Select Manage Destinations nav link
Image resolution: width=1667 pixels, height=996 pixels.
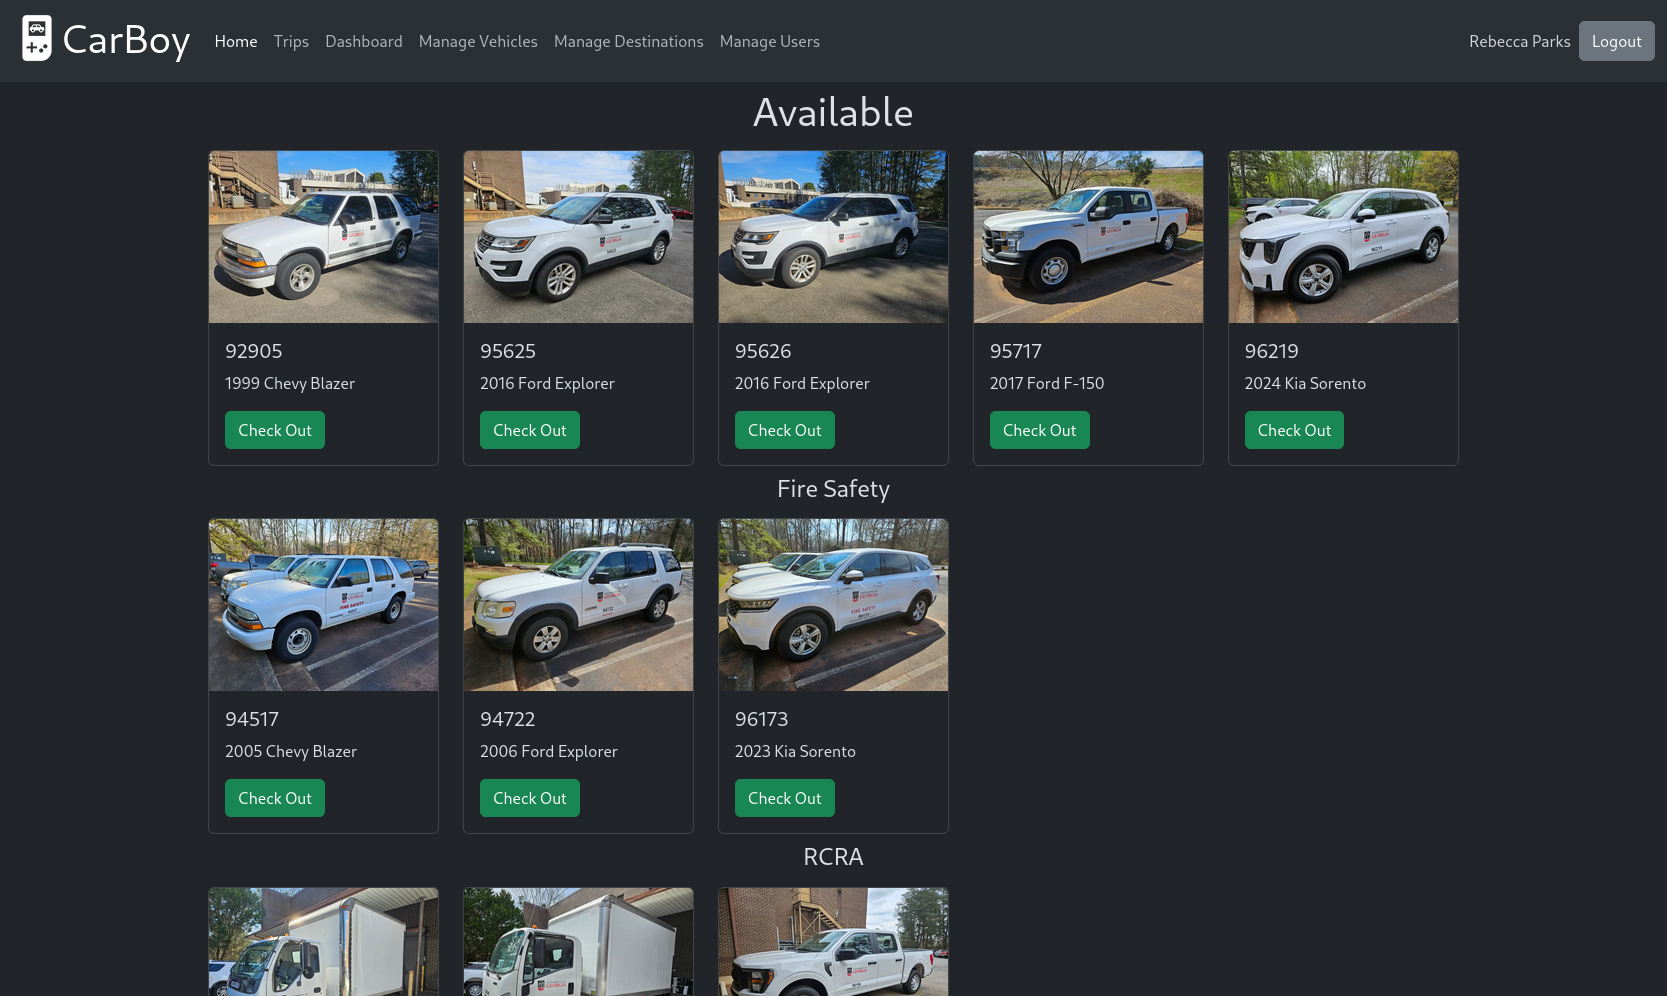[628, 41]
